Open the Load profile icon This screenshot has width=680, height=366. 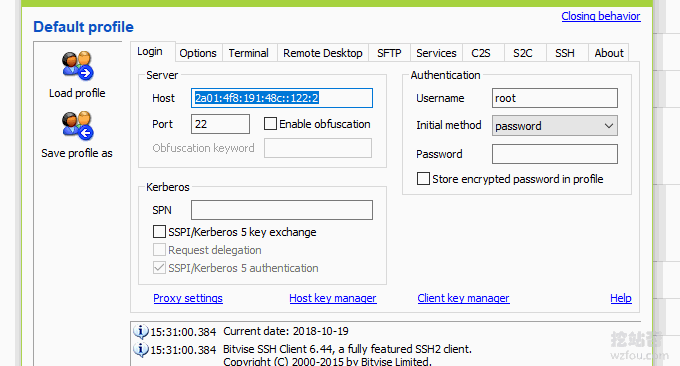[x=78, y=66]
